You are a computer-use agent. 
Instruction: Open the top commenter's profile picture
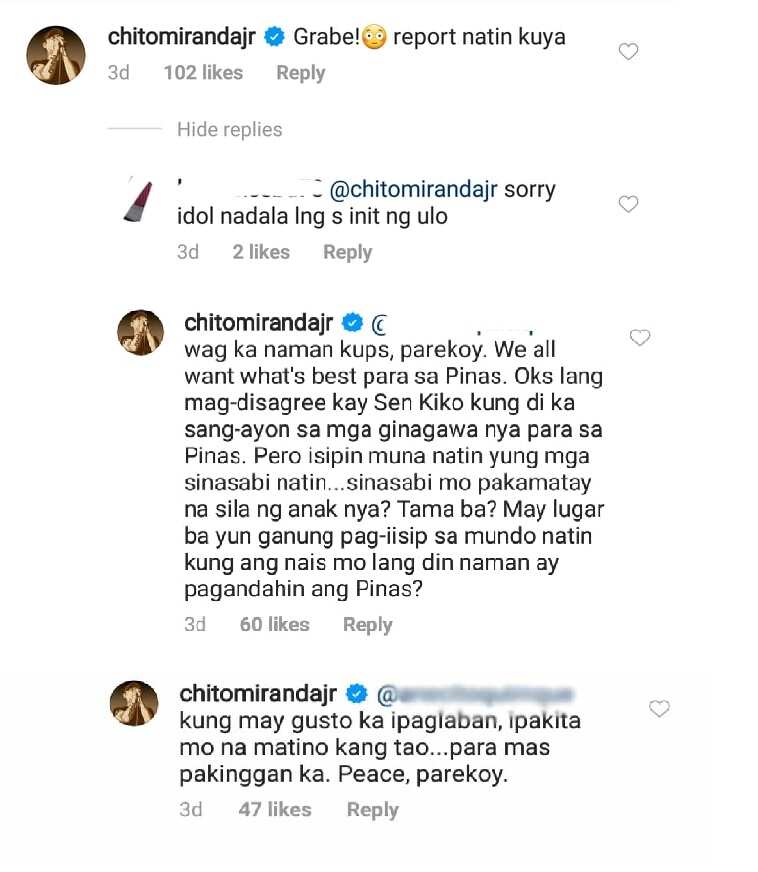point(56,55)
